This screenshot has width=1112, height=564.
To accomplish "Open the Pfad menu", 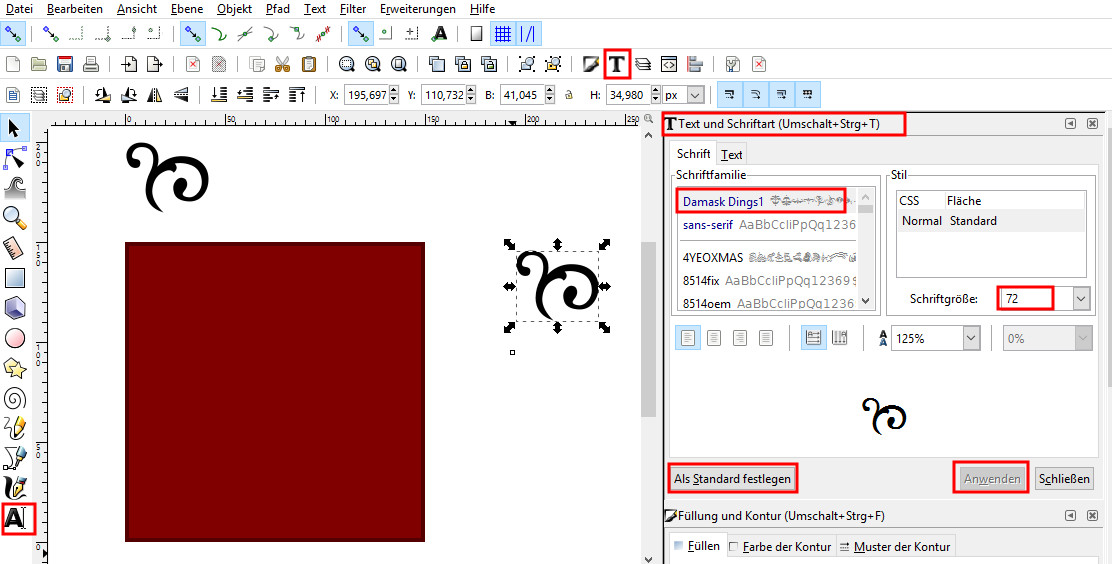I will 277,9.
